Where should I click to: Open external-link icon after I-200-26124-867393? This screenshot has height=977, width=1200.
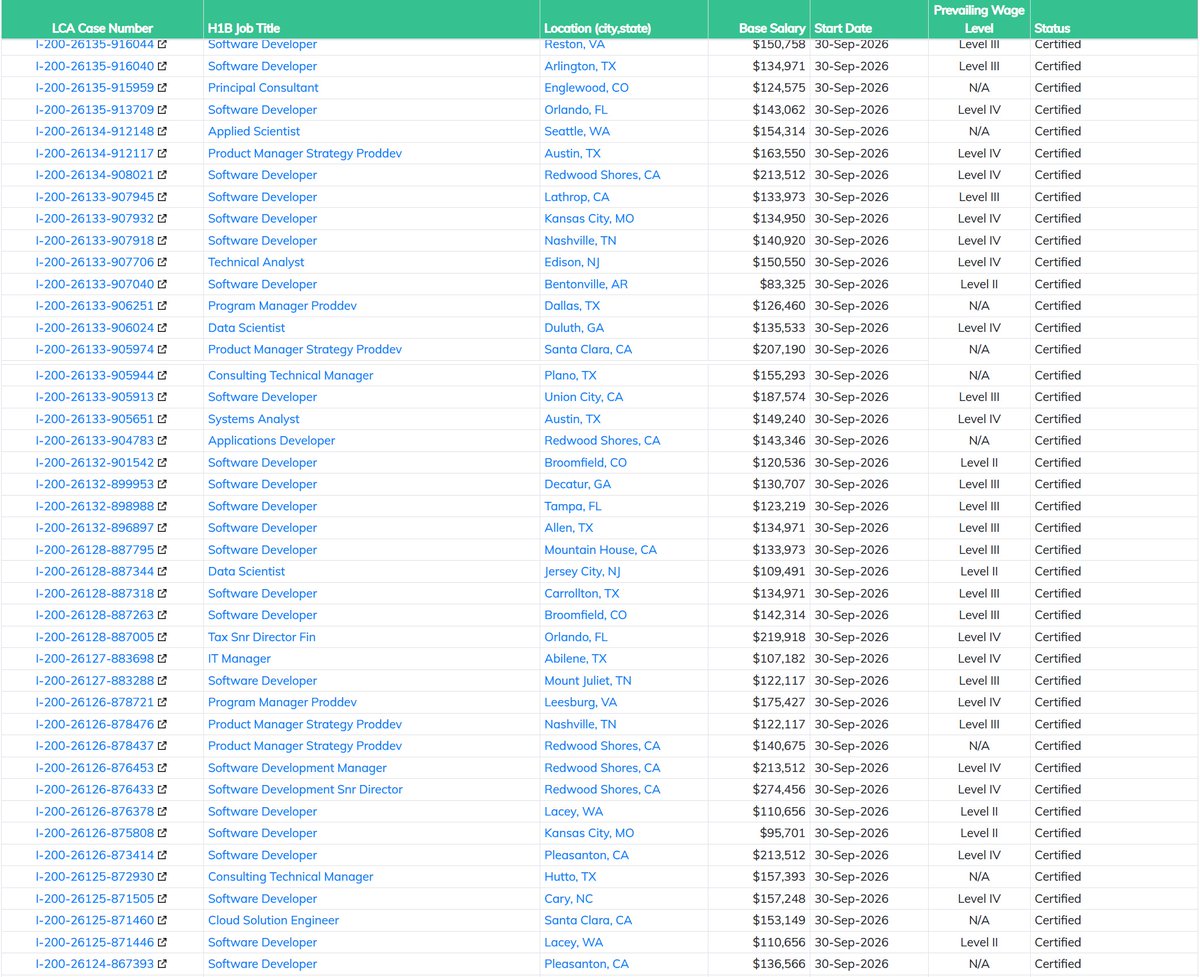[x=162, y=964]
